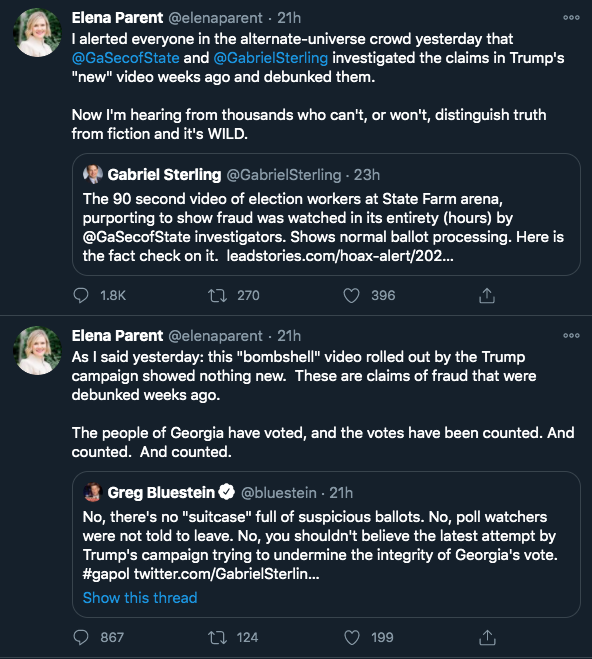Like the tweet with 199 likes
592x659 pixels.
[x=352, y=638]
